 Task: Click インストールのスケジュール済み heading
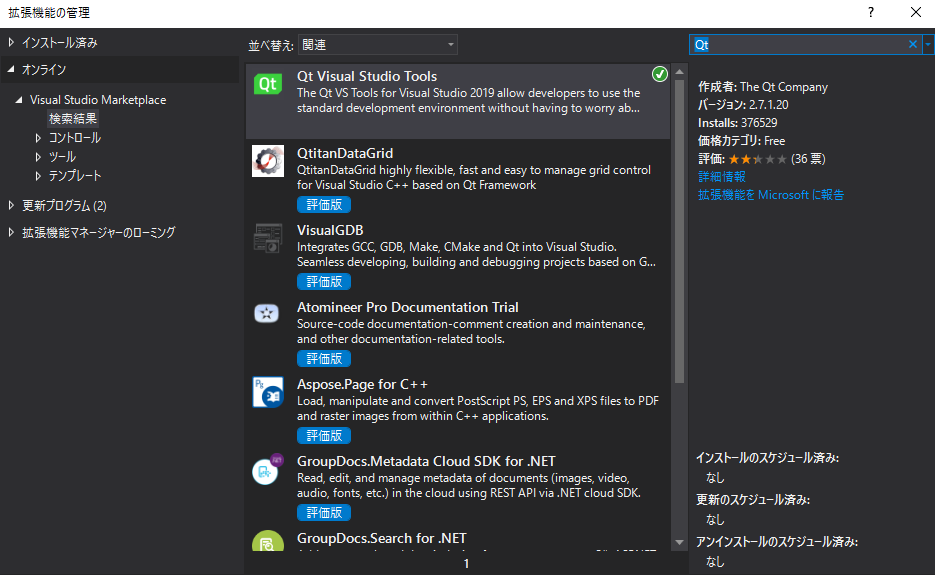(x=767, y=458)
